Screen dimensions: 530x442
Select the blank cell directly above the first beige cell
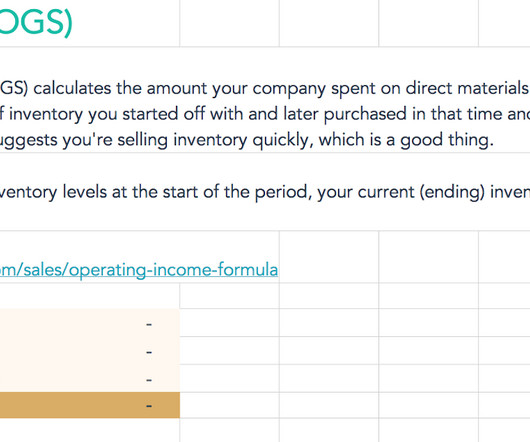click(x=90, y=296)
